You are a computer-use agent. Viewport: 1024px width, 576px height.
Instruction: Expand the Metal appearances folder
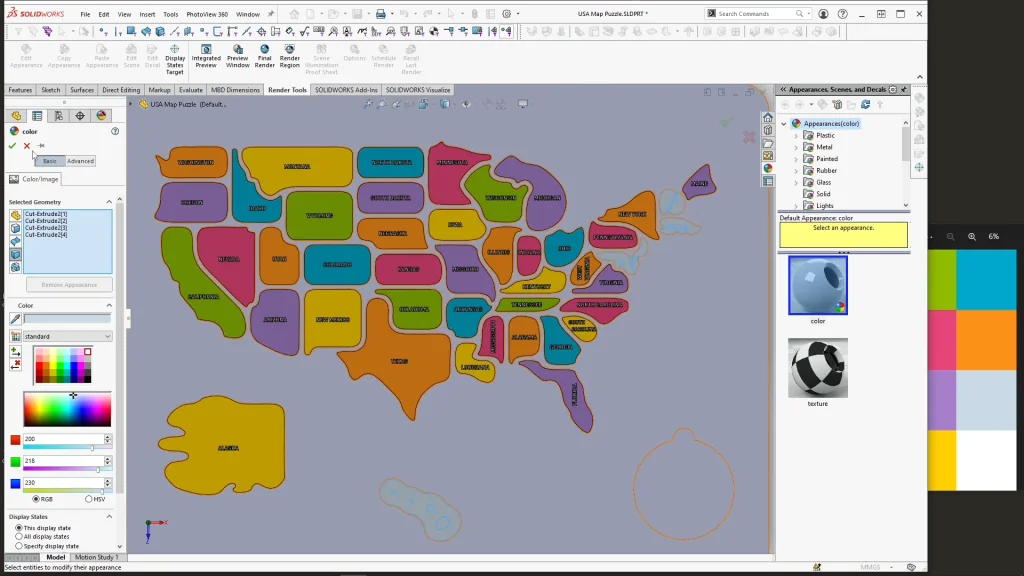796,147
